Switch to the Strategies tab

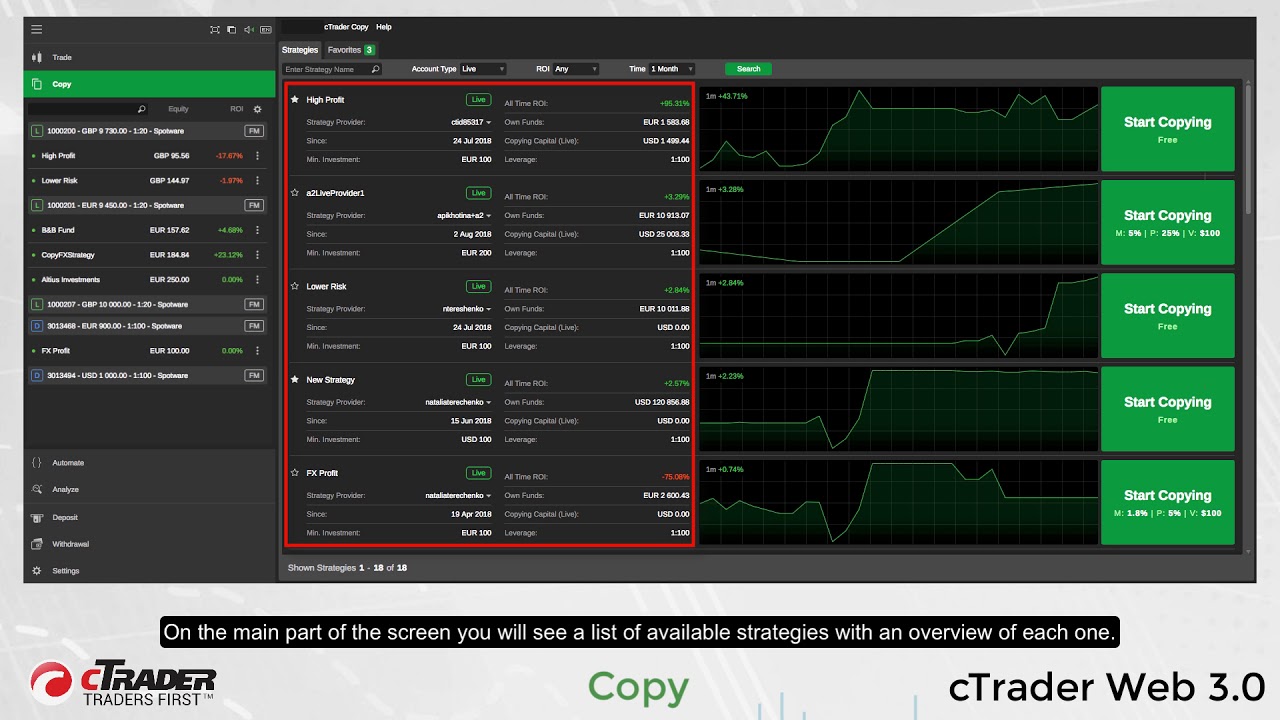[x=300, y=50]
